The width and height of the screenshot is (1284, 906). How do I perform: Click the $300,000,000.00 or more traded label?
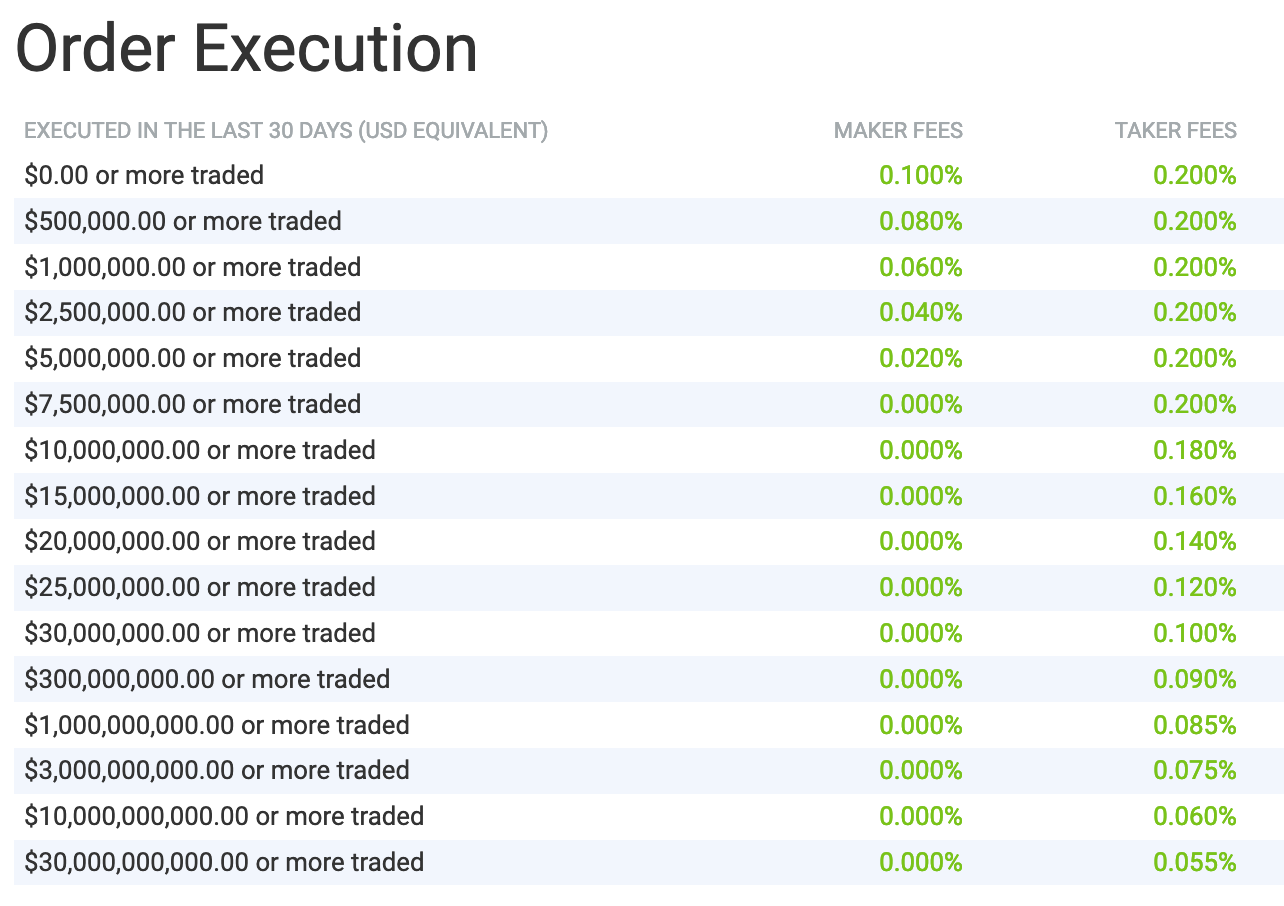tap(207, 680)
